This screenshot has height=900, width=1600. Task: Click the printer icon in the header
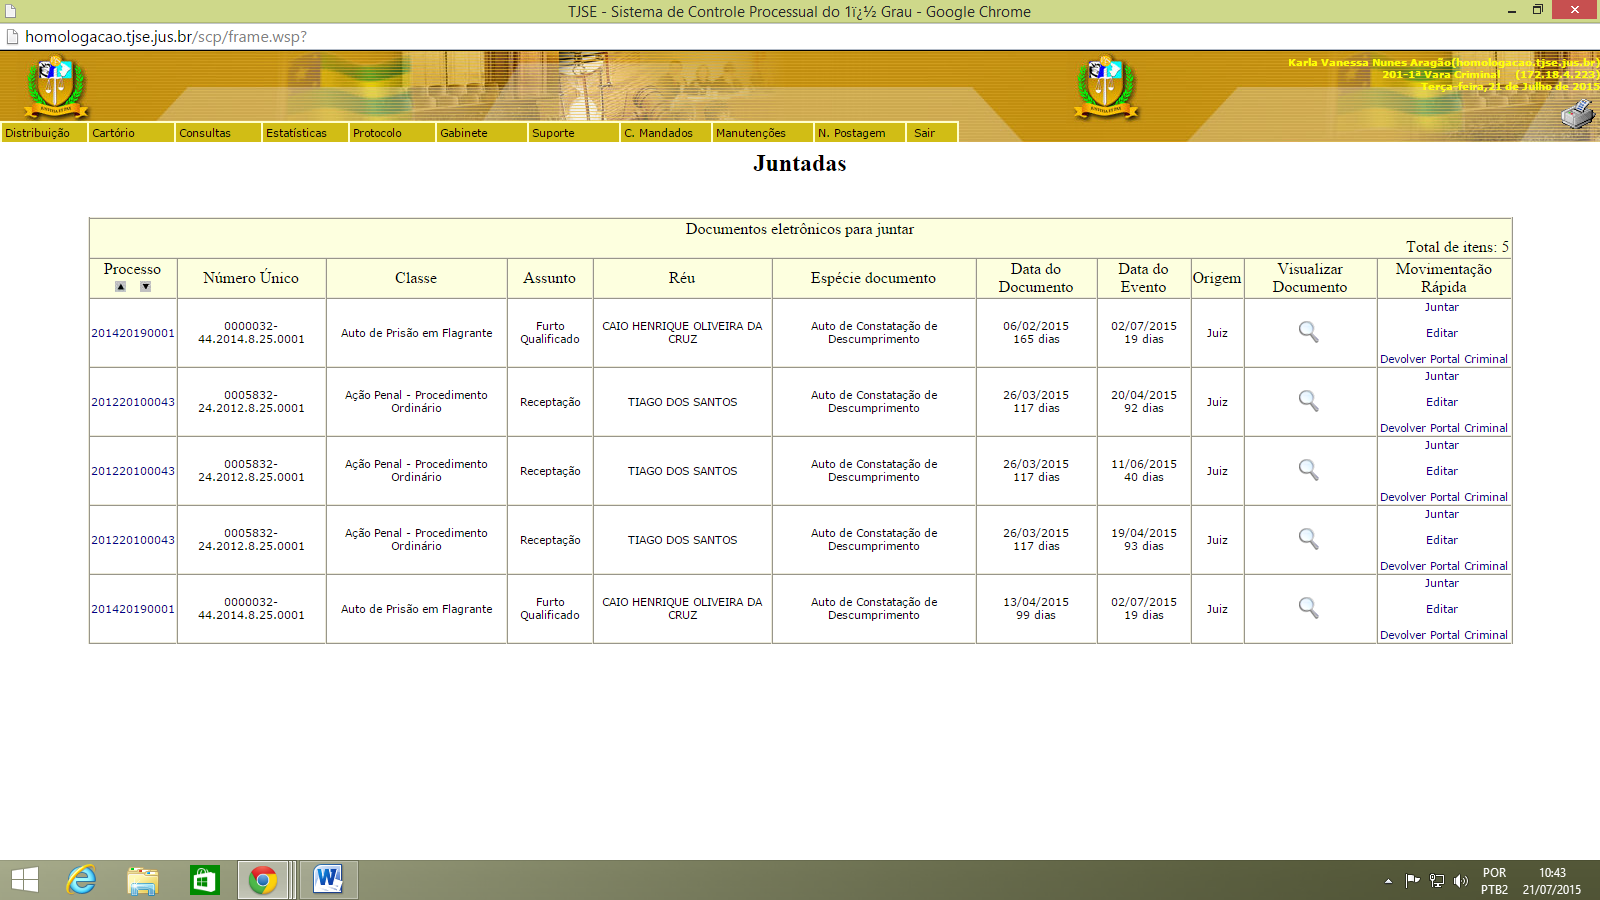click(1578, 115)
